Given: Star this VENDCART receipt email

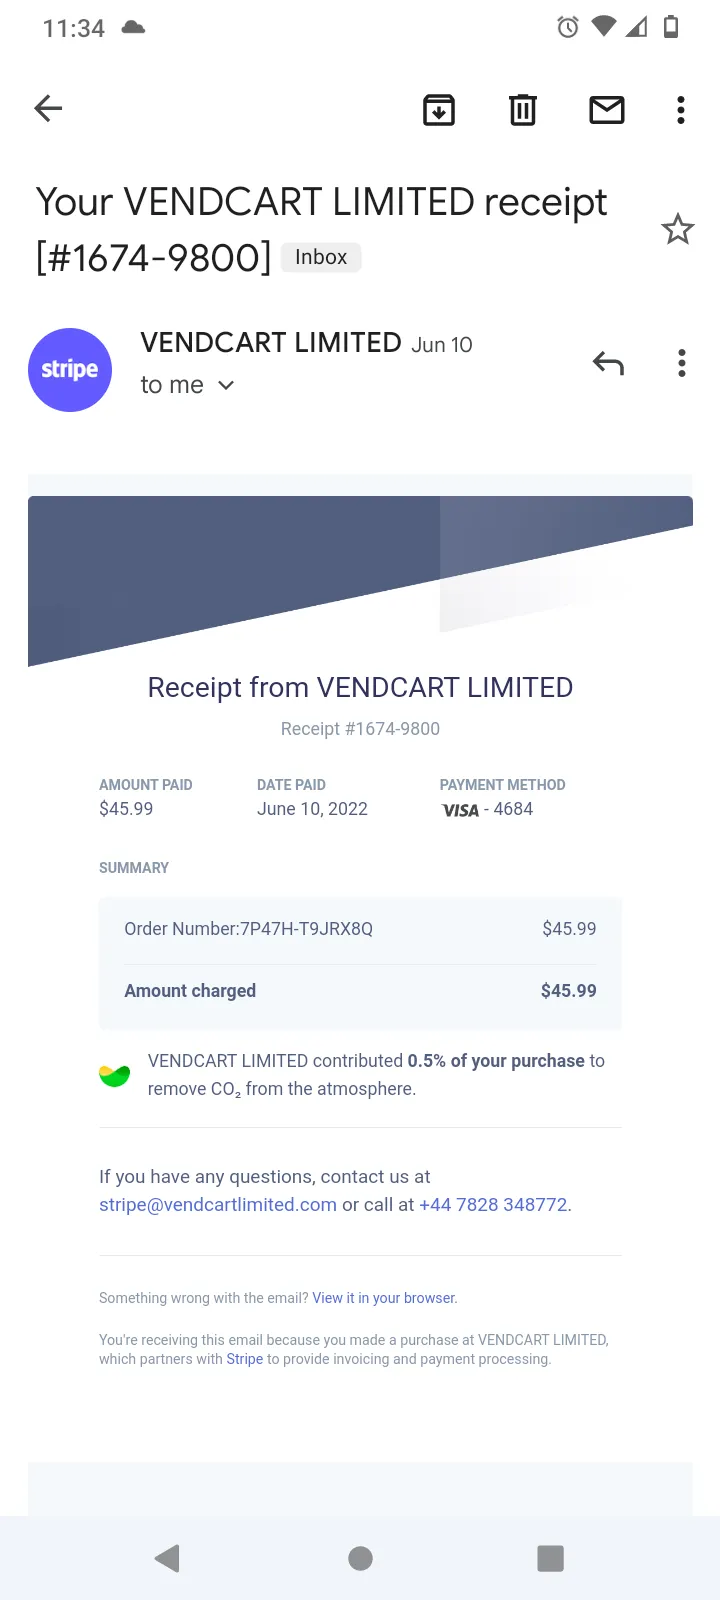Looking at the screenshot, I should [x=678, y=230].
